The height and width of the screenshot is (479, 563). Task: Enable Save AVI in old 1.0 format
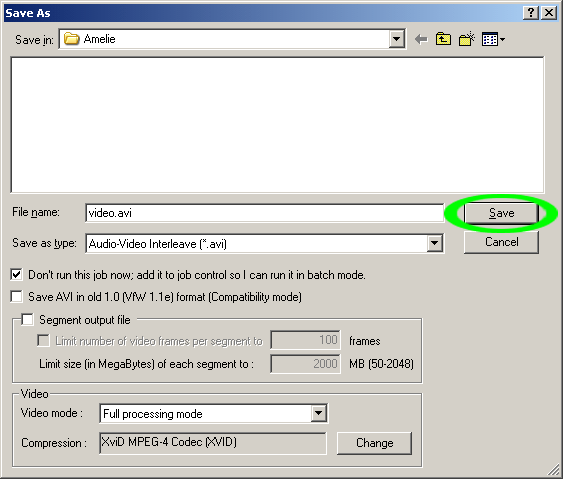(x=17, y=297)
